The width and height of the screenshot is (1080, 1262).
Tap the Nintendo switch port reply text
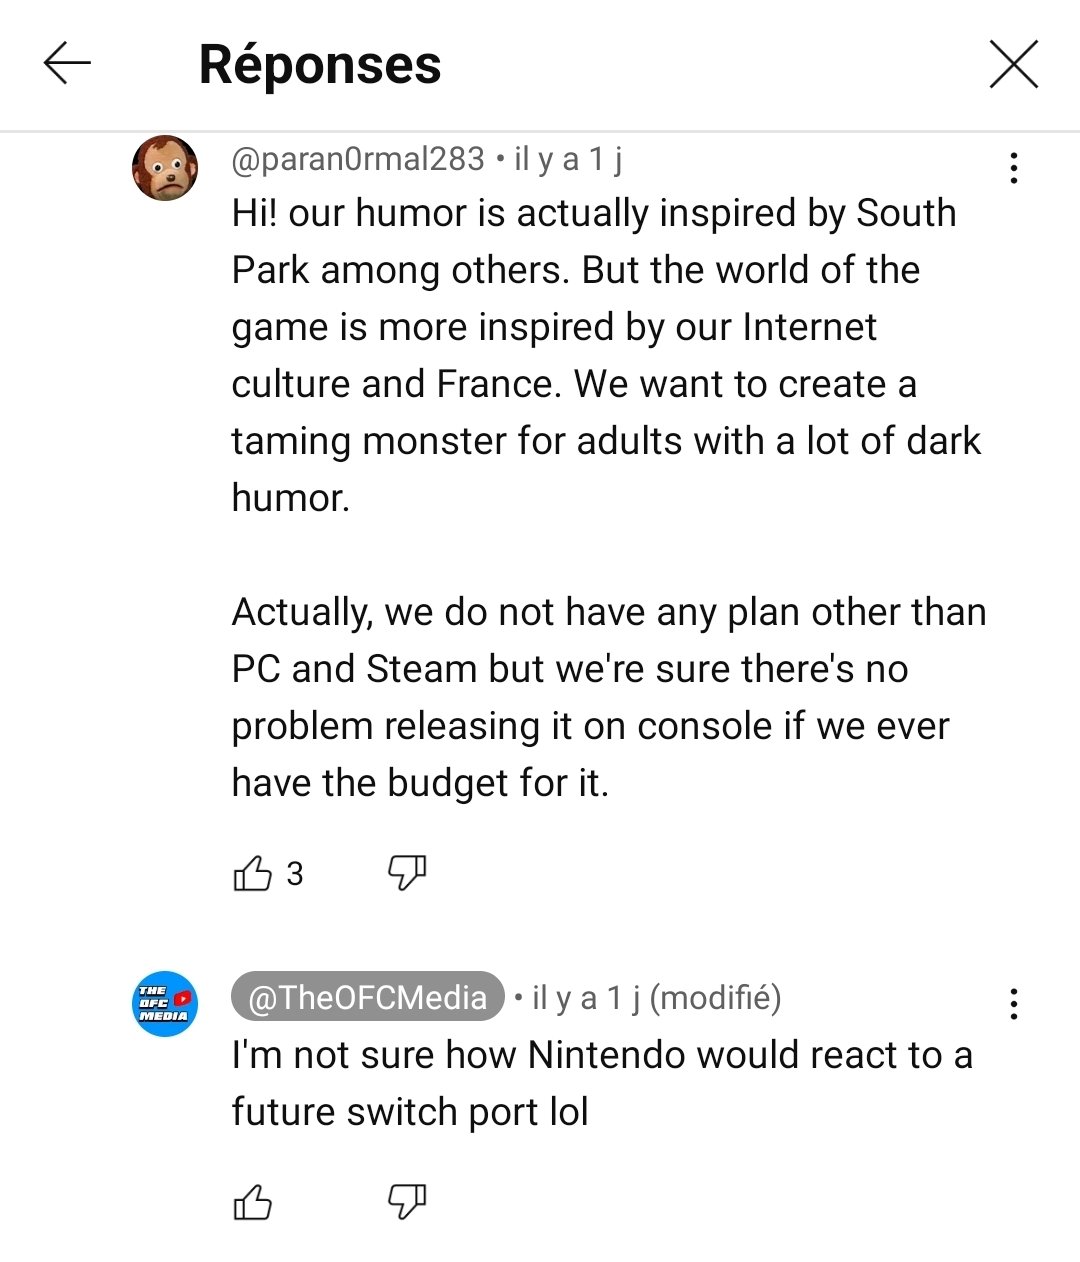coord(600,1083)
